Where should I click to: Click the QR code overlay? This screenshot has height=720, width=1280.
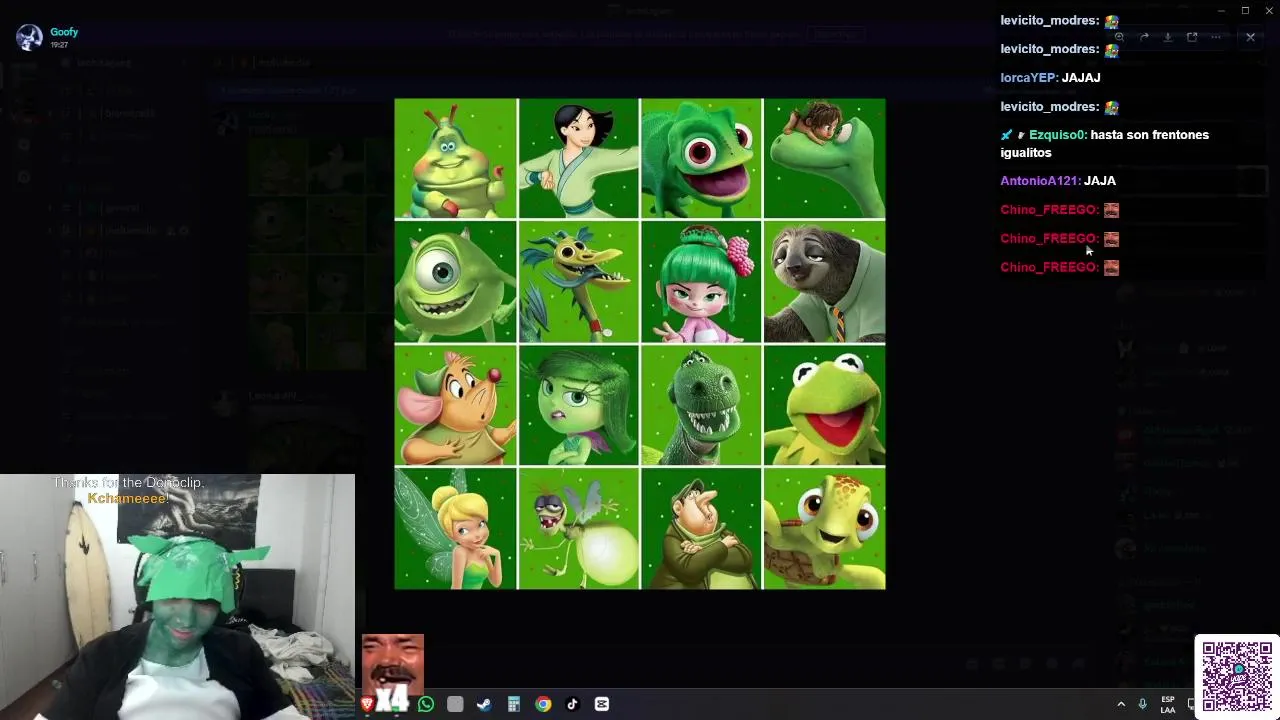[1236, 676]
